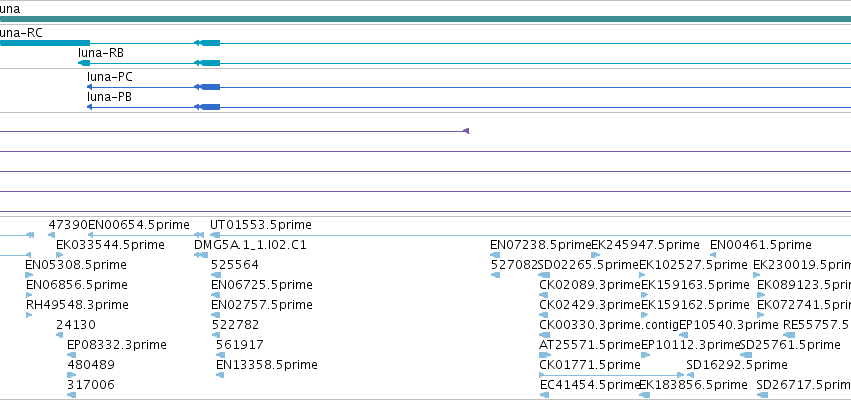Select EC41454.5prime EST label
This screenshot has height=400, width=851.
tap(590, 385)
